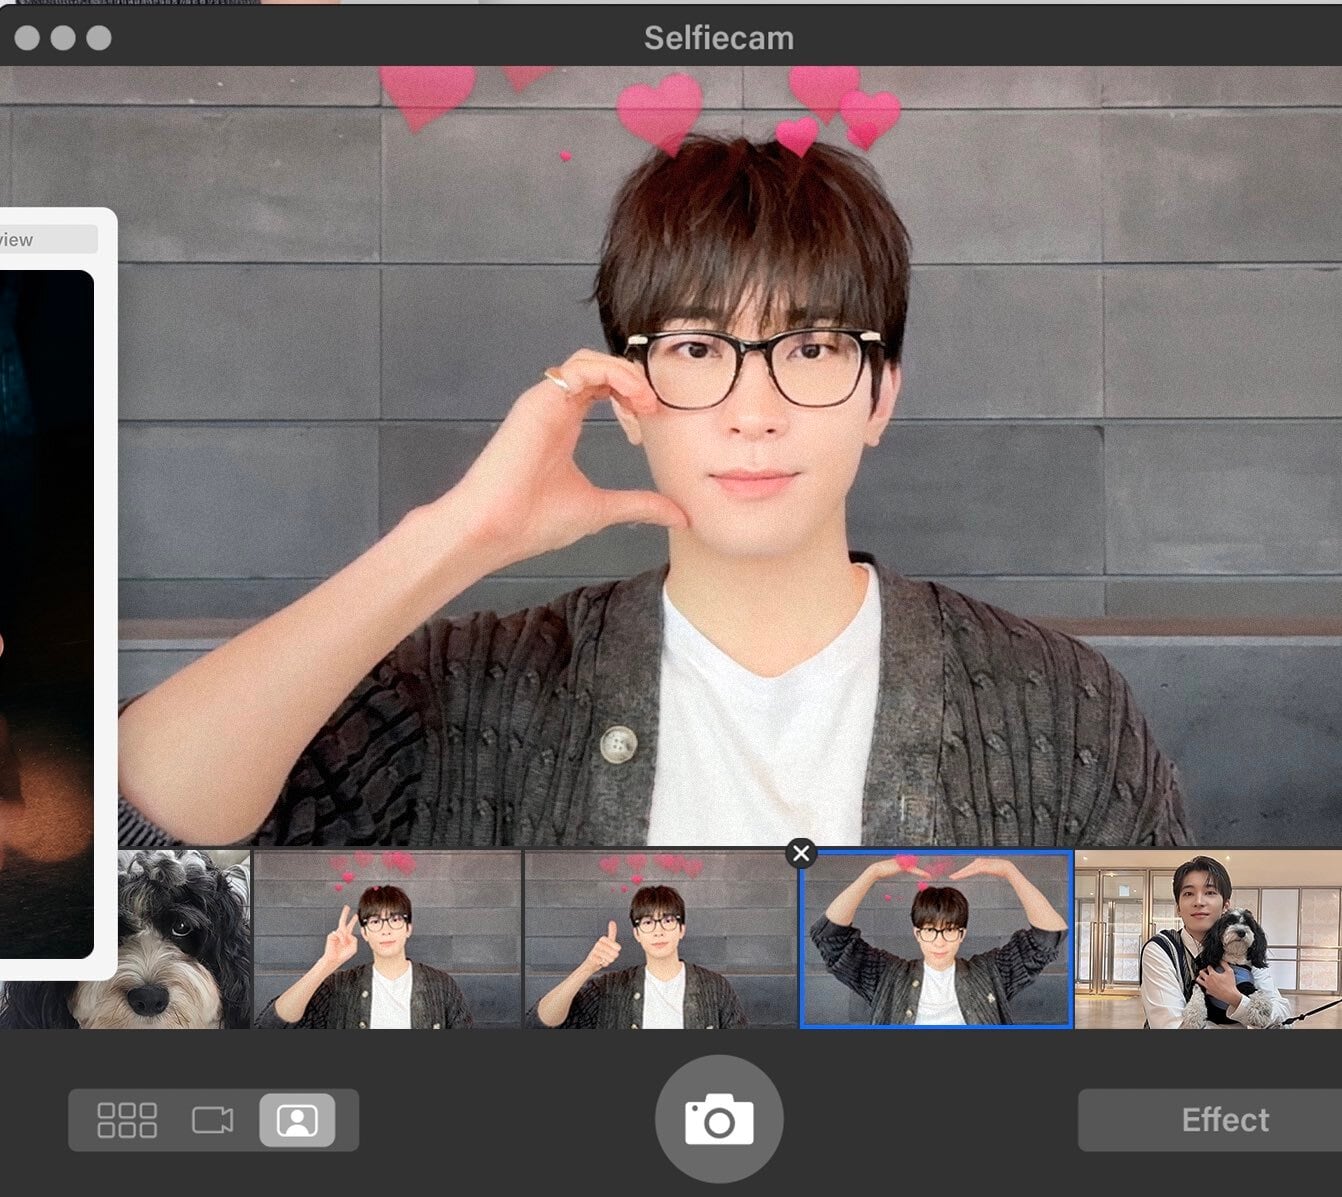Open the Effect panel
Screen dimensions: 1342x1197
1210,1120
